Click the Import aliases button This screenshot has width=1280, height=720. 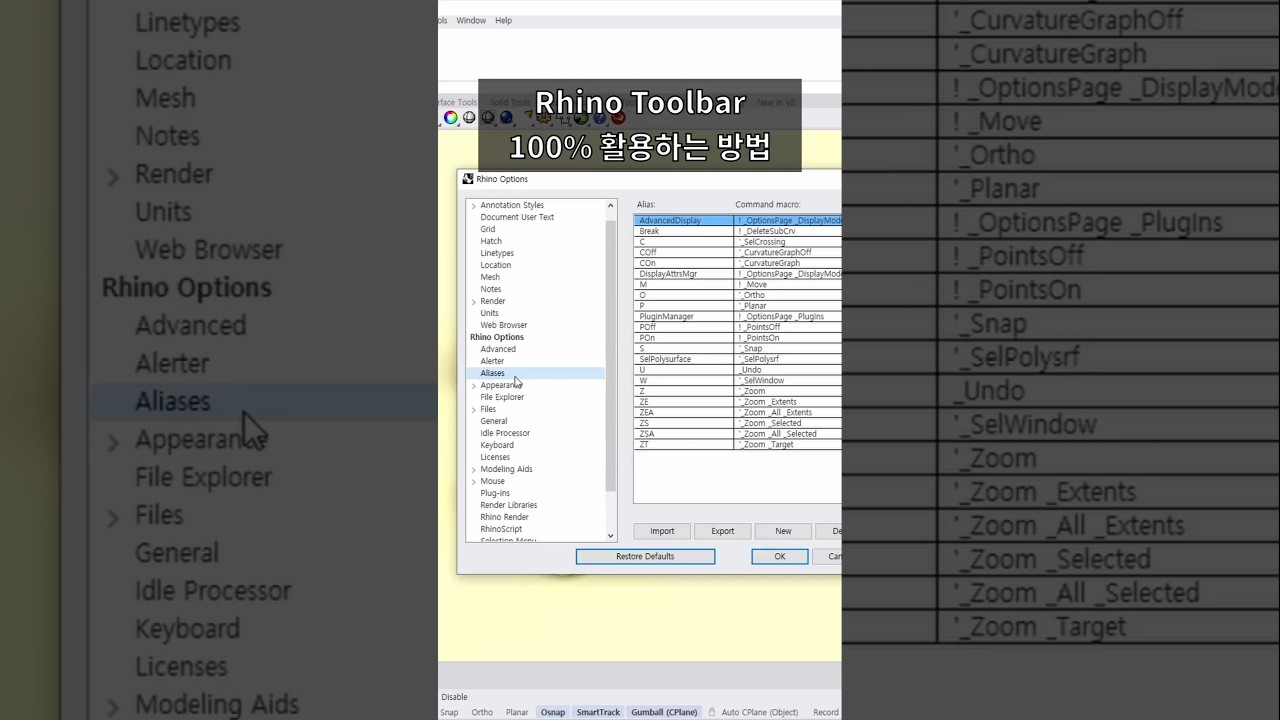662,531
